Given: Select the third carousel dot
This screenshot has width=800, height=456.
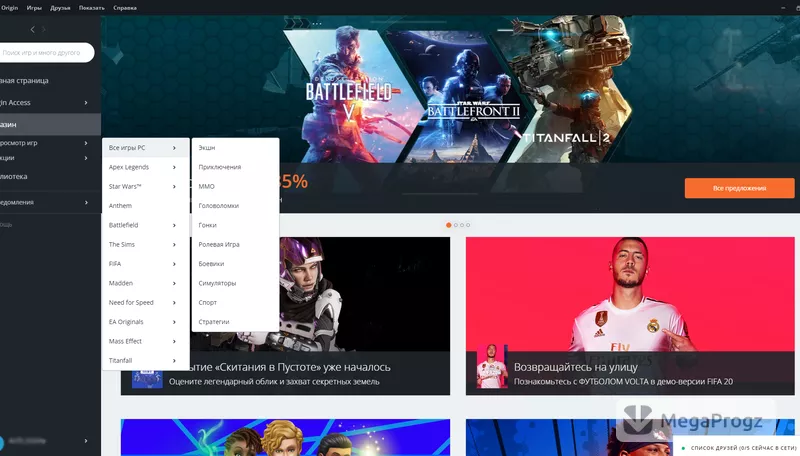Looking at the screenshot, I should pyautogui.click(x=462, y=225).
